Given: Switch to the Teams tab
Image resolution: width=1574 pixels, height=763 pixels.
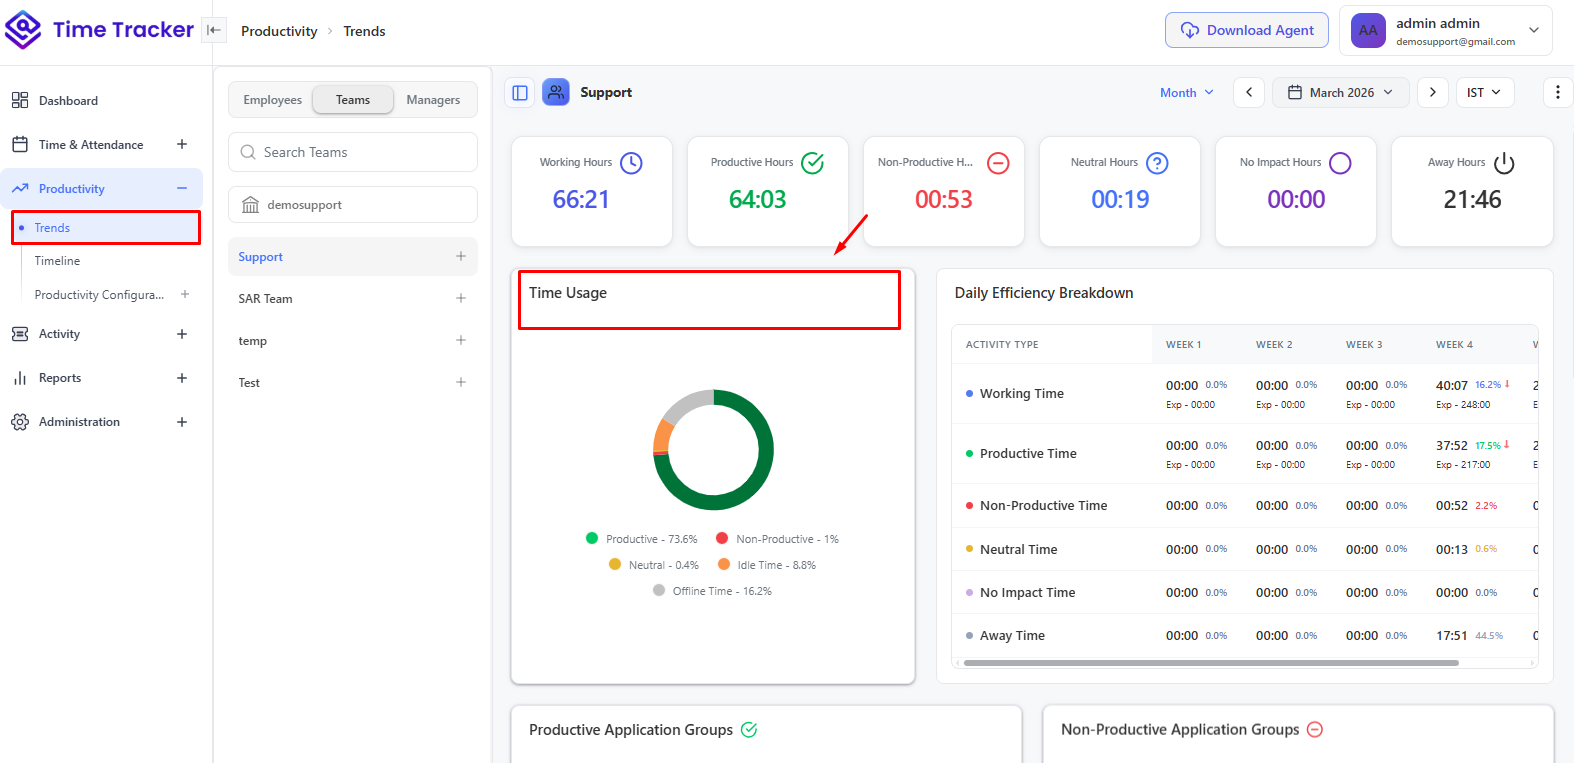Looking at the screenshot, I should click(353, 100).
